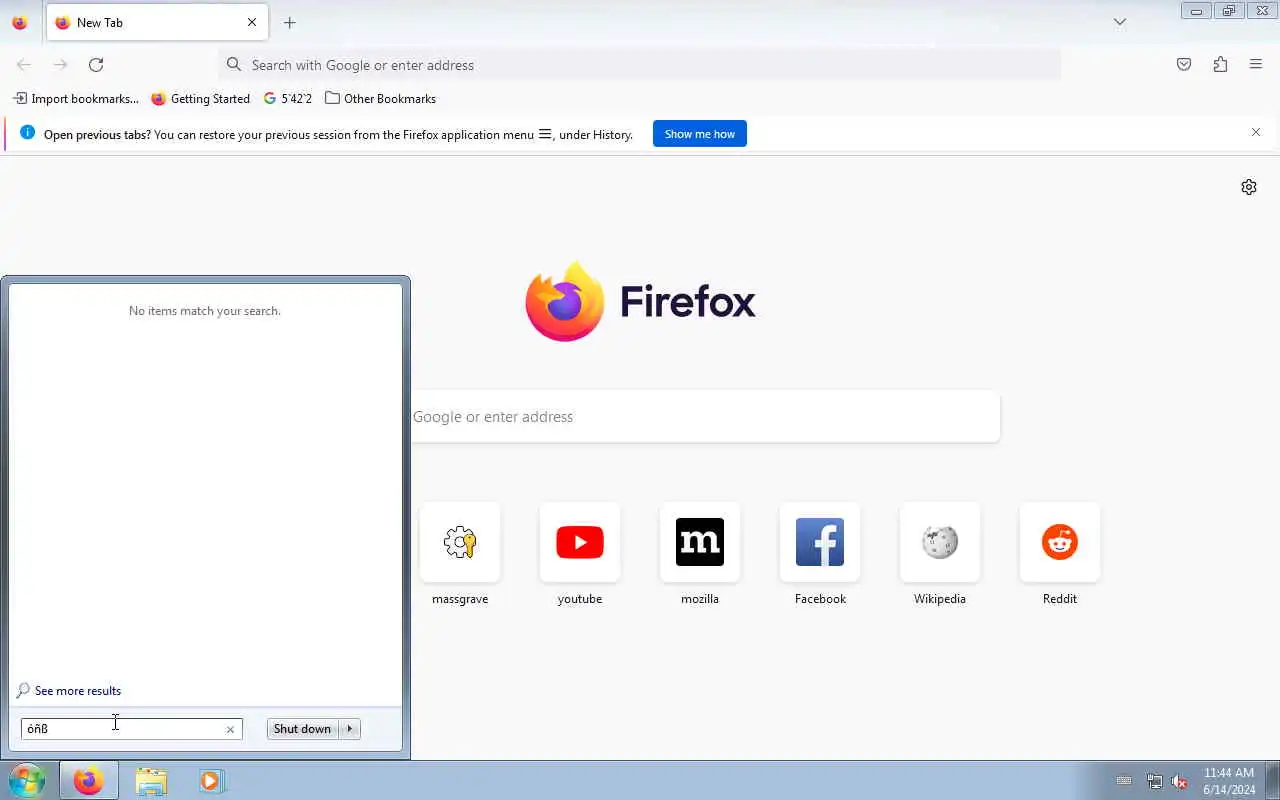Open the muted volume tray icon

pyautogui.click(x=1180, y=781)
